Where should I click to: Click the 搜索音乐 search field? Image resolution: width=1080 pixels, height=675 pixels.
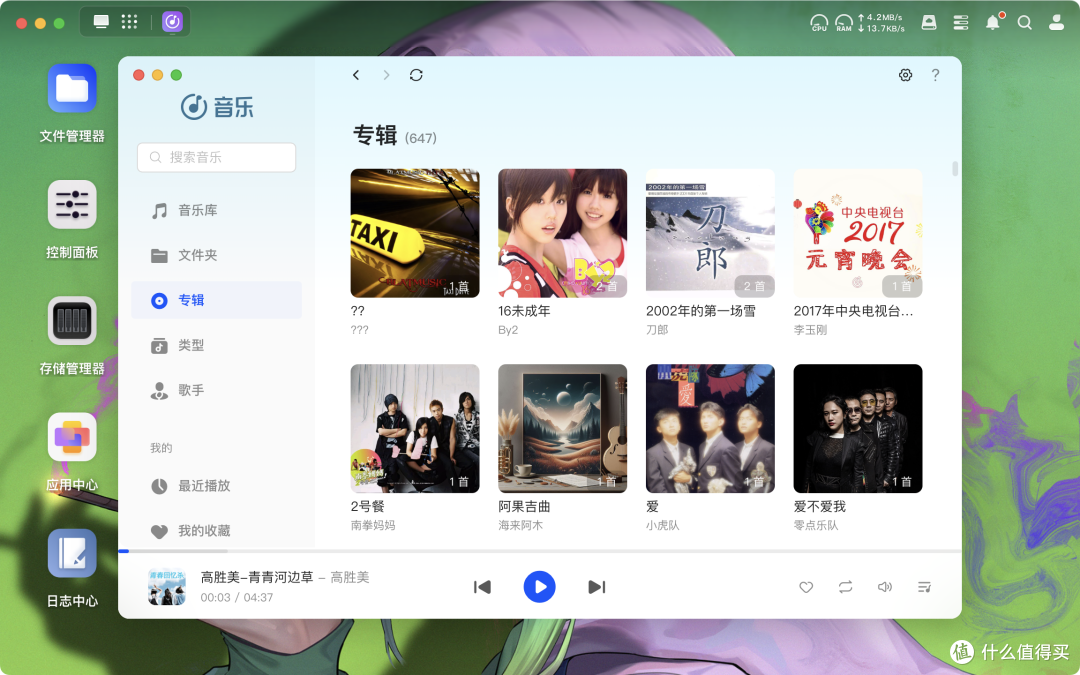[216, 157]
